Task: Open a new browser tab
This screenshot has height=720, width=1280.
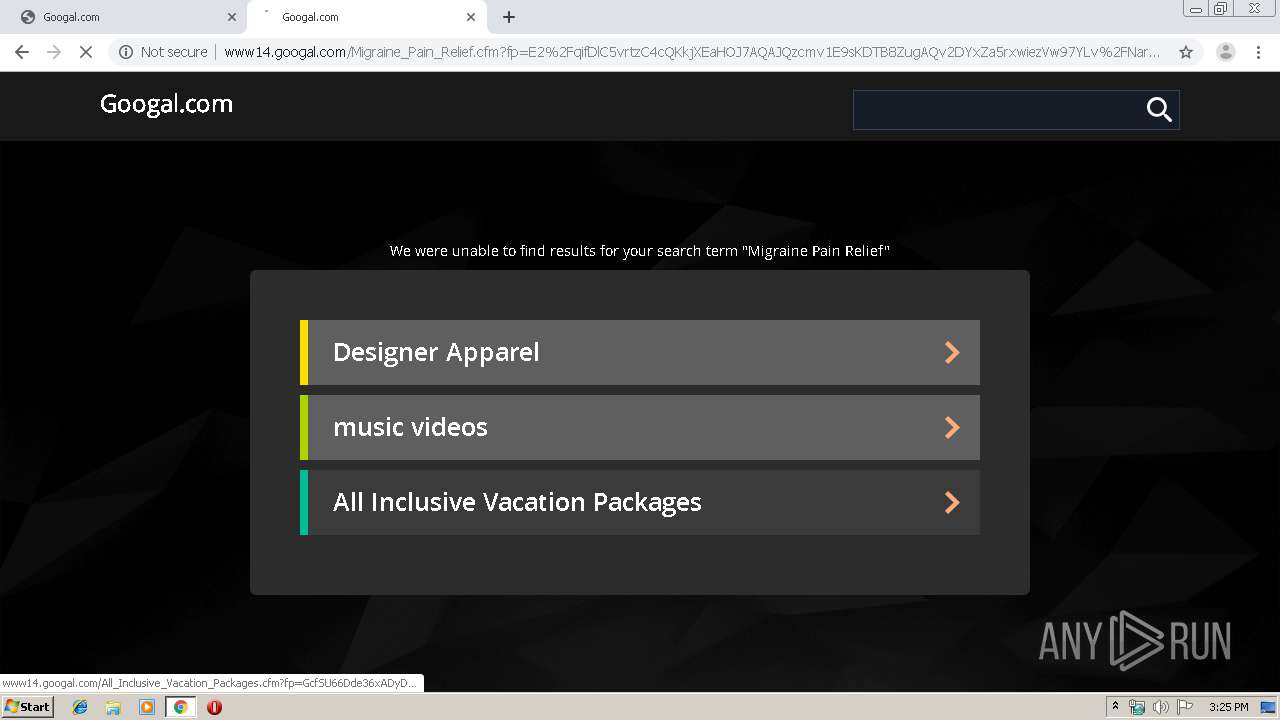Action: 509,17
